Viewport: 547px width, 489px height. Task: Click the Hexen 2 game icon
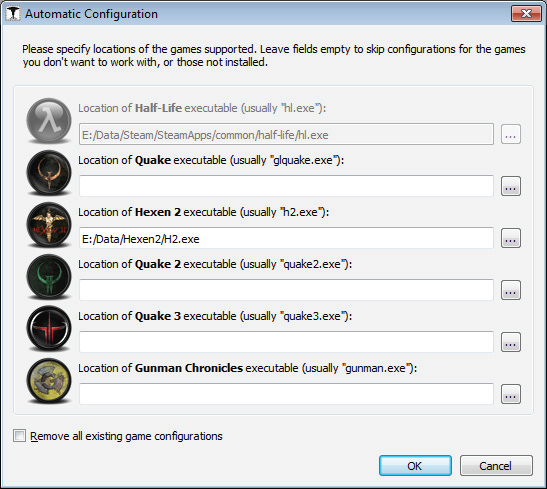coord(49,225)
